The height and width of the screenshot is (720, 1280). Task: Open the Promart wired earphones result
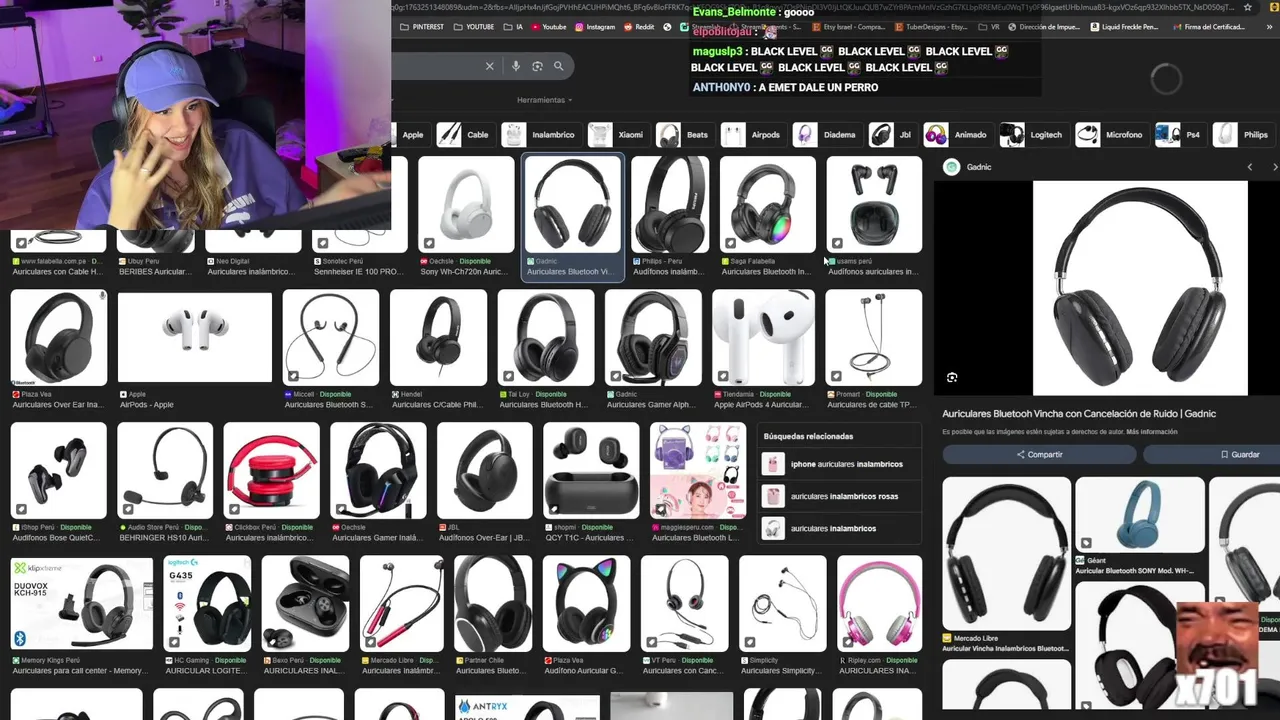tap(874, 338)
